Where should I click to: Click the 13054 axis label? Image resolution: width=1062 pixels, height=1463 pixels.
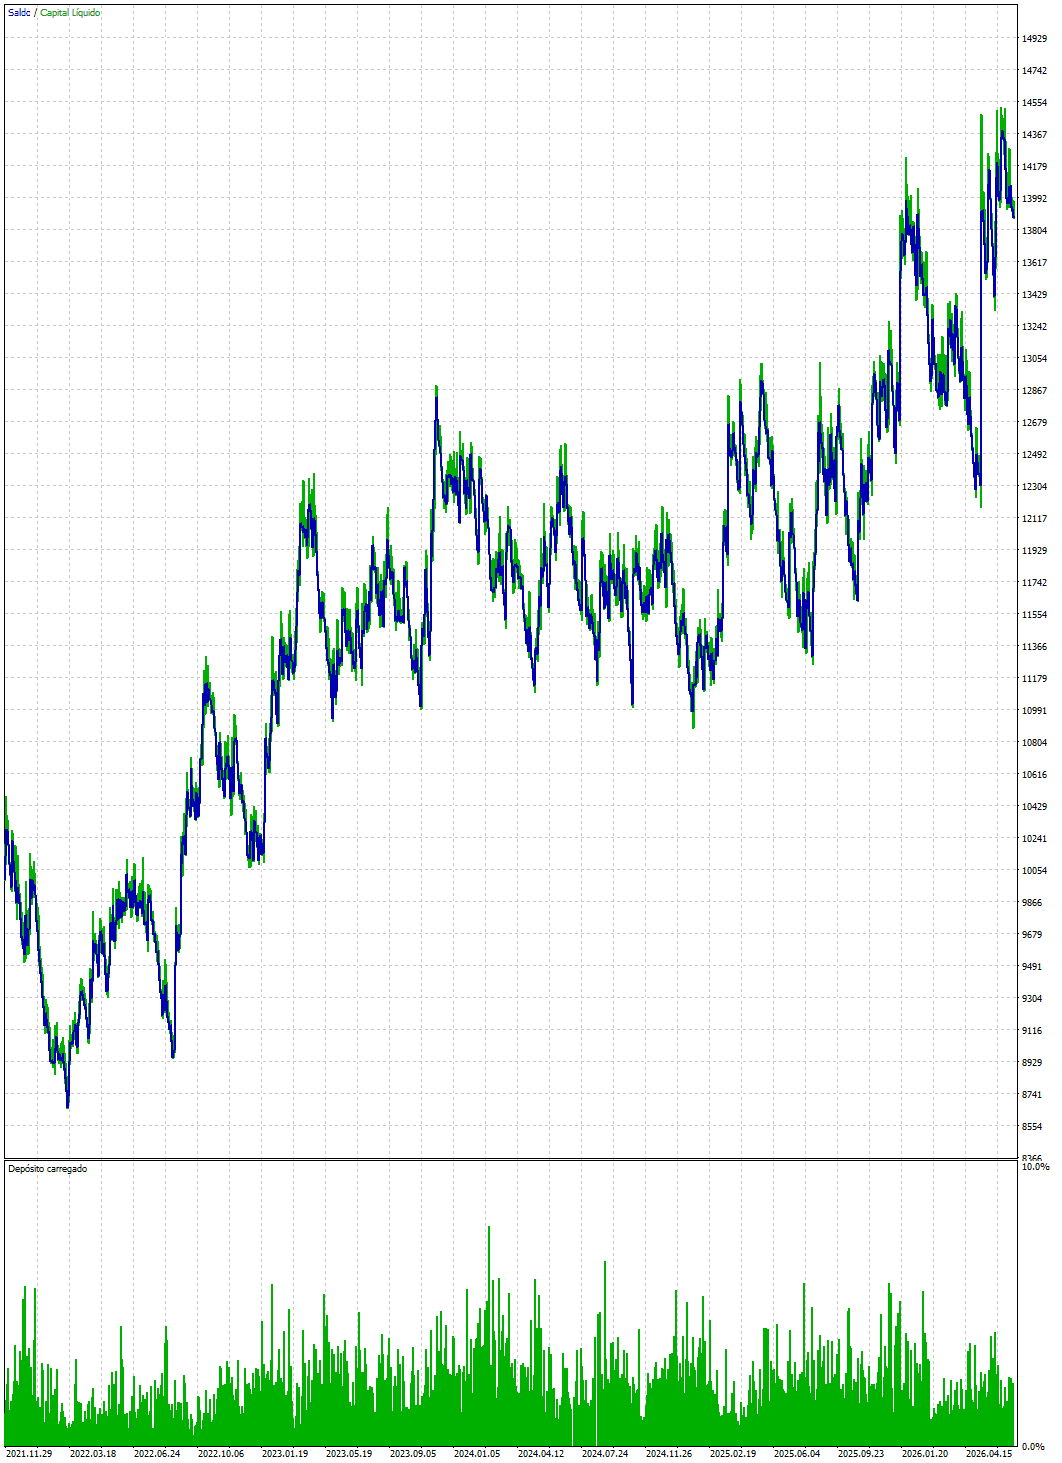pyautogui.click(x=1035, y=359)
